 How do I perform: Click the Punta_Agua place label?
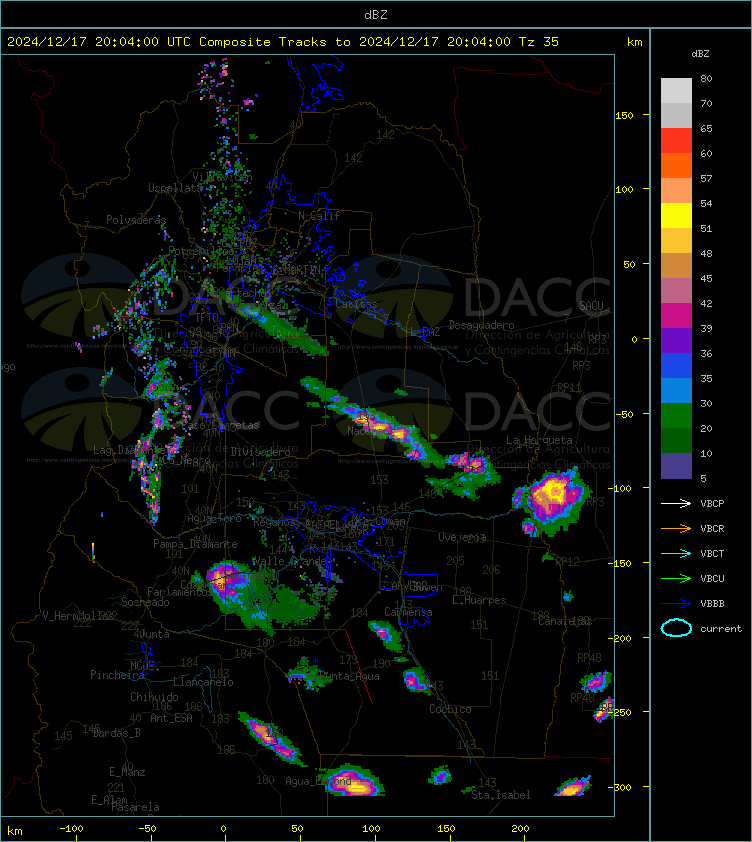[349, 676]
